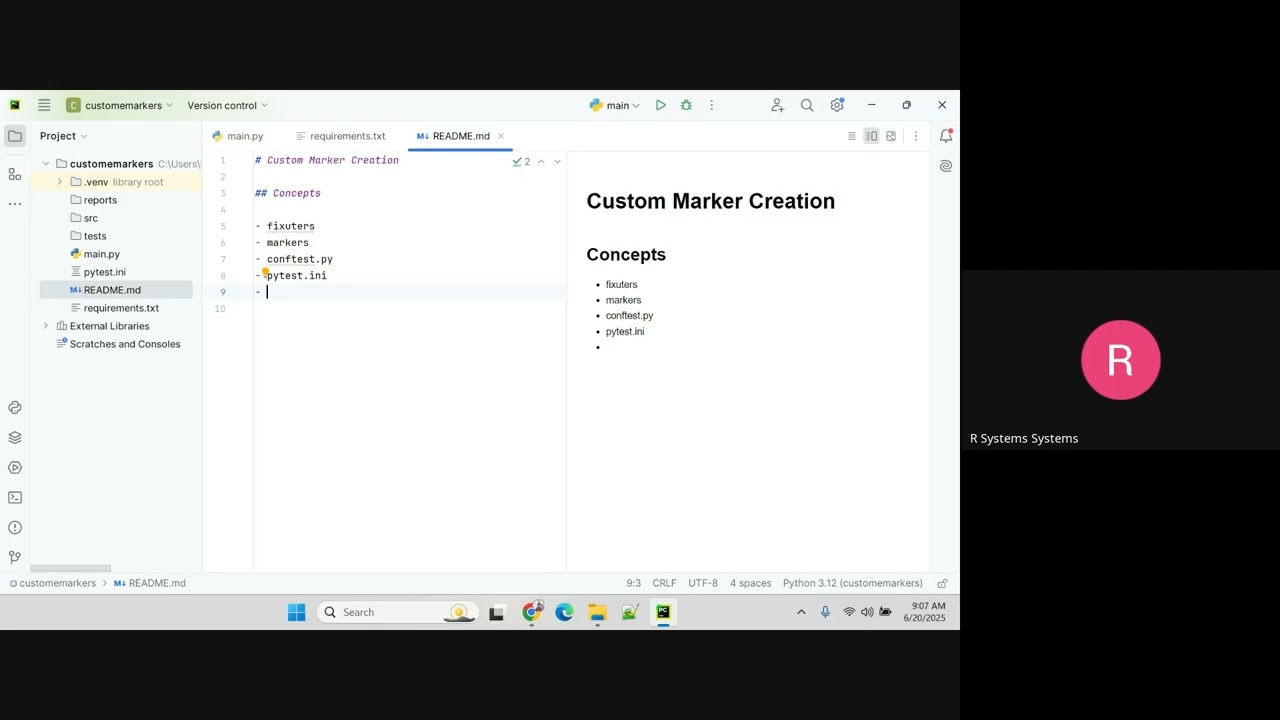This screenshot has height=720, width=1280.
Task: Open the main hamburger menu
Action: point(44,105)
